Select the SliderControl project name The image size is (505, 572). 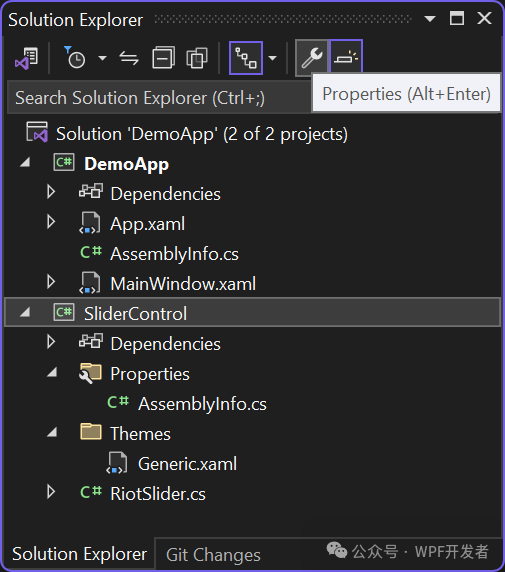click(136, 314)
